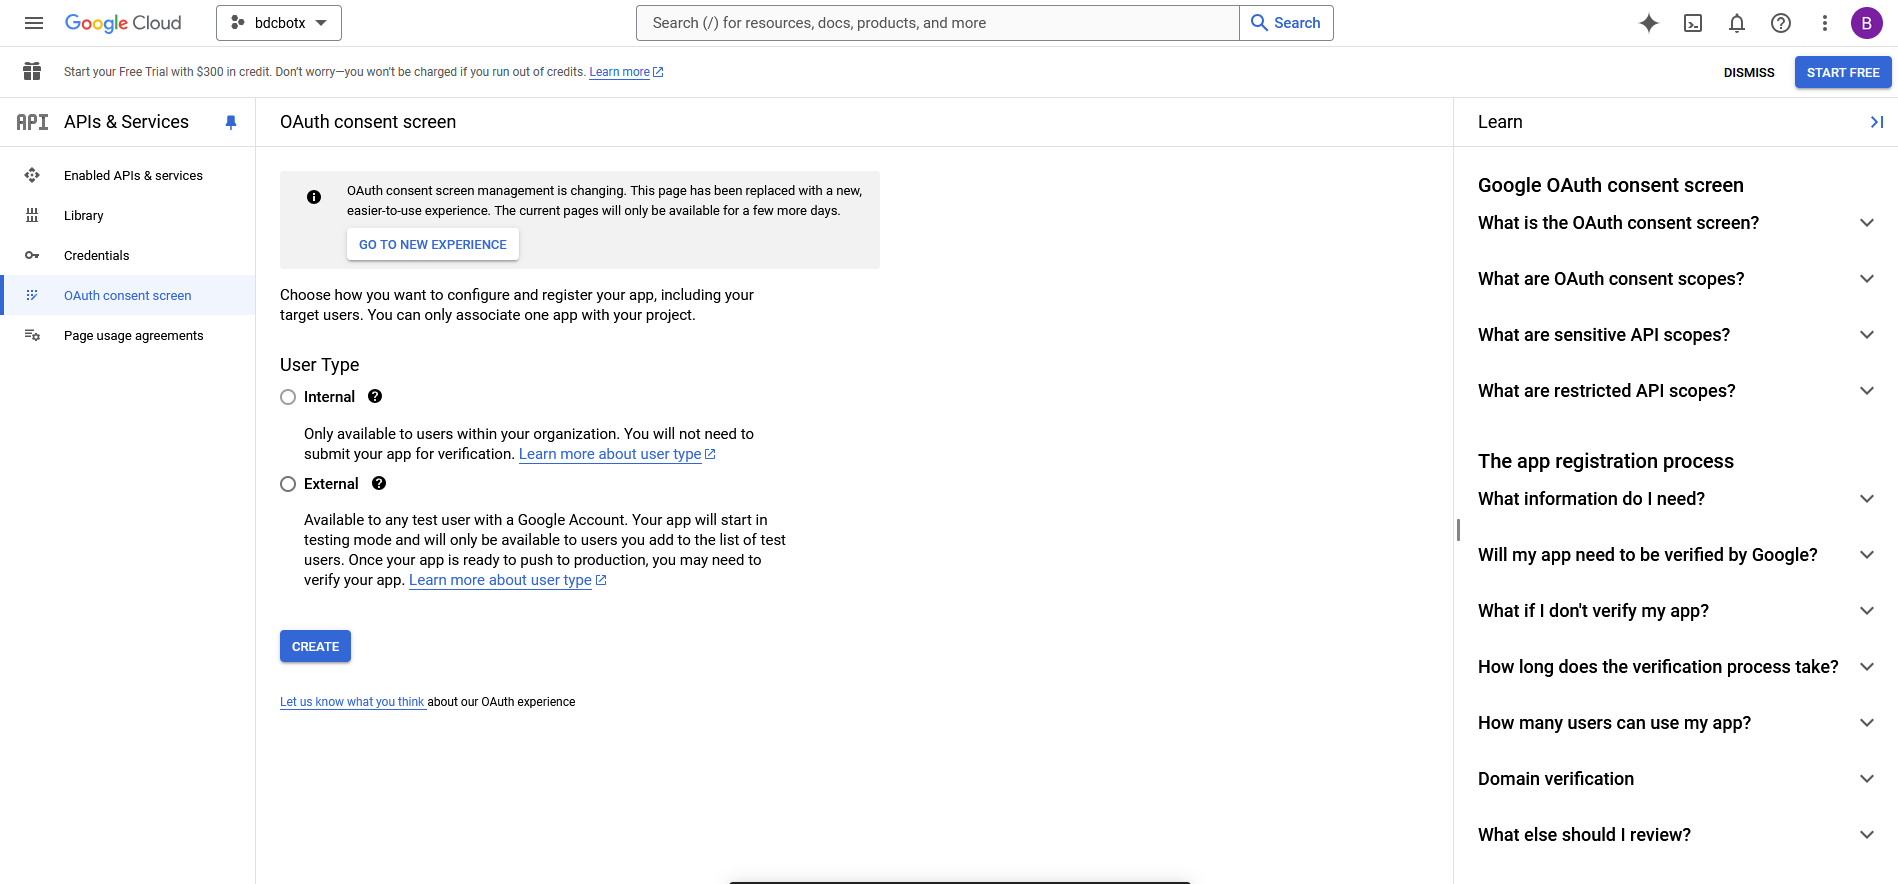1898x884 pixels.
Task: Open the help question mark menu
Action: coord(1781,23)
